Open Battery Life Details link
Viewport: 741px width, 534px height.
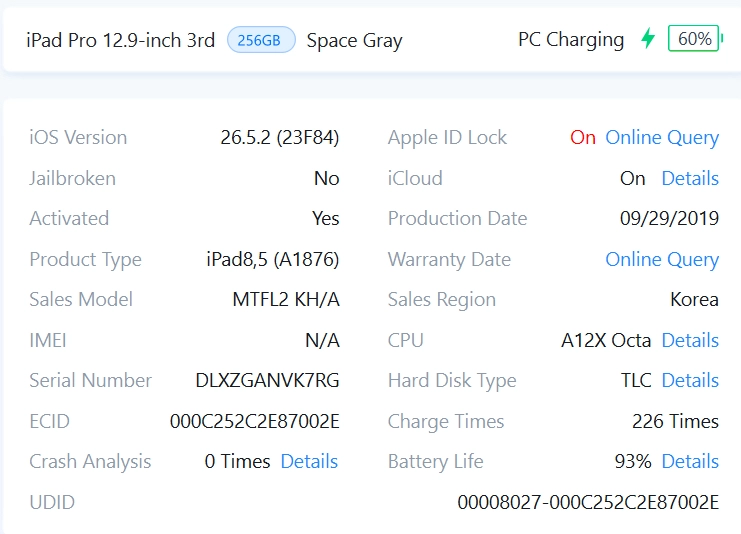coord(689,461)
